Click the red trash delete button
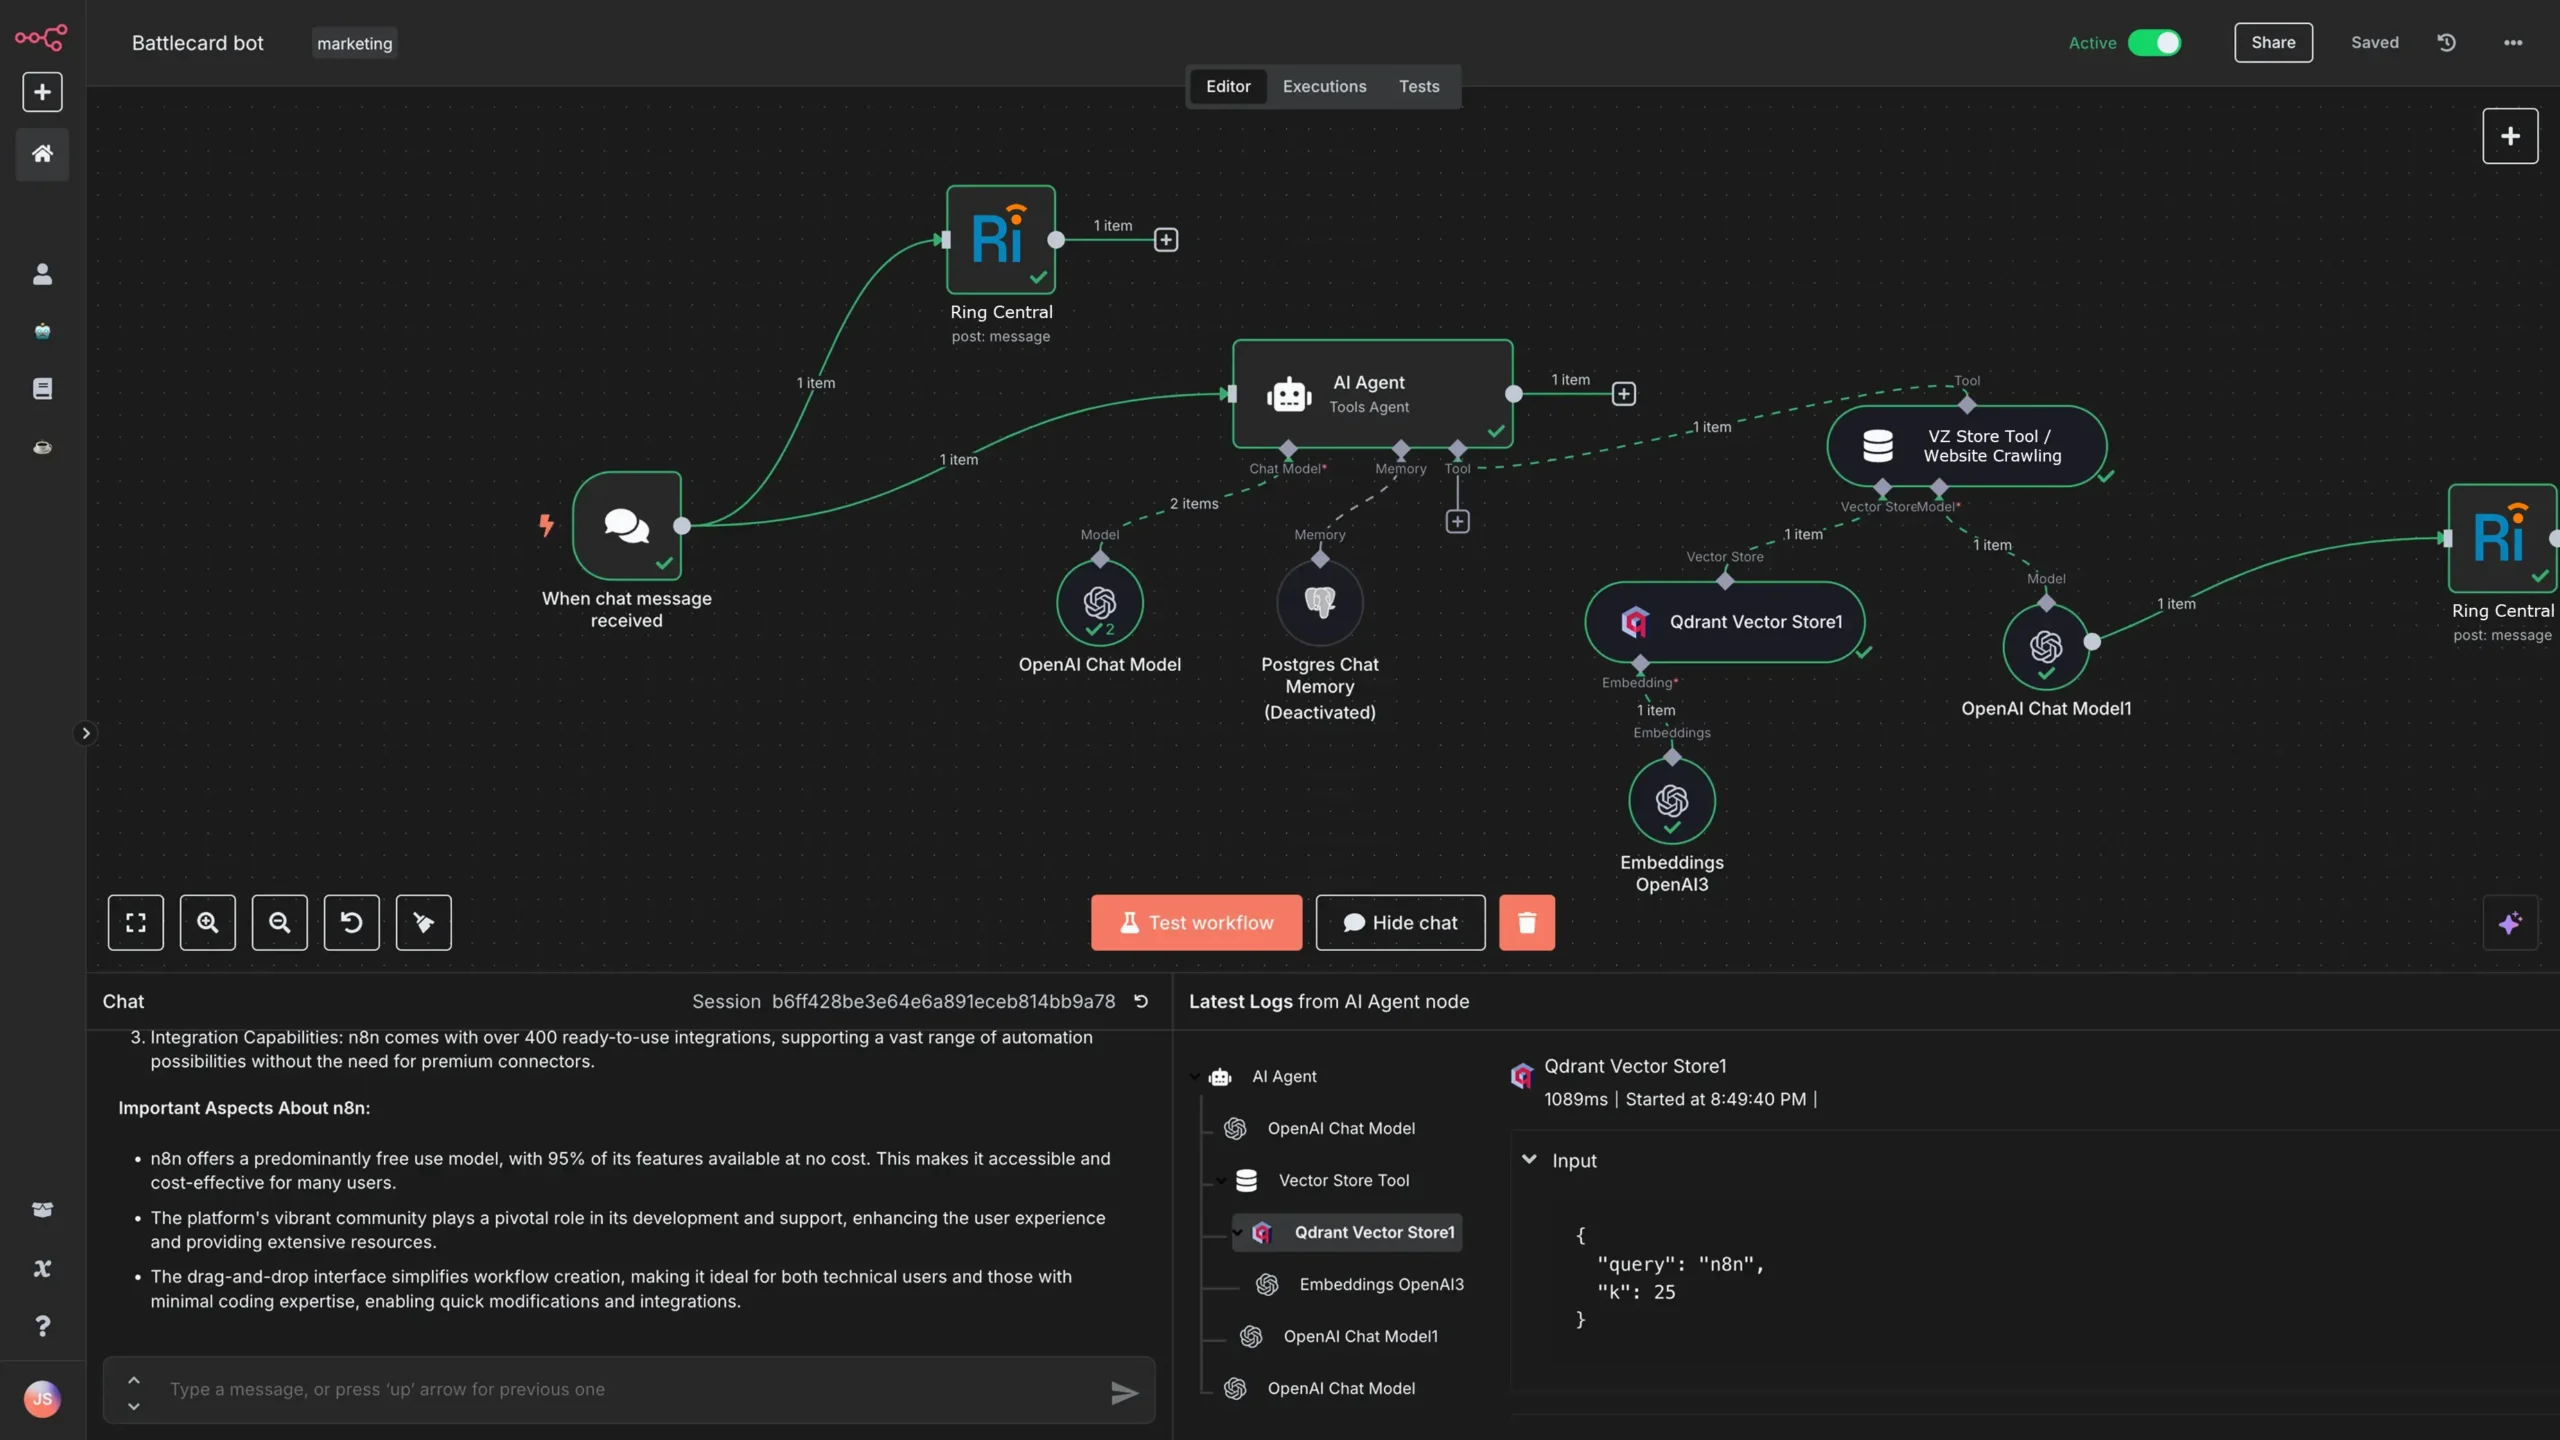 pyautogui.click(x=1526, y=922)
